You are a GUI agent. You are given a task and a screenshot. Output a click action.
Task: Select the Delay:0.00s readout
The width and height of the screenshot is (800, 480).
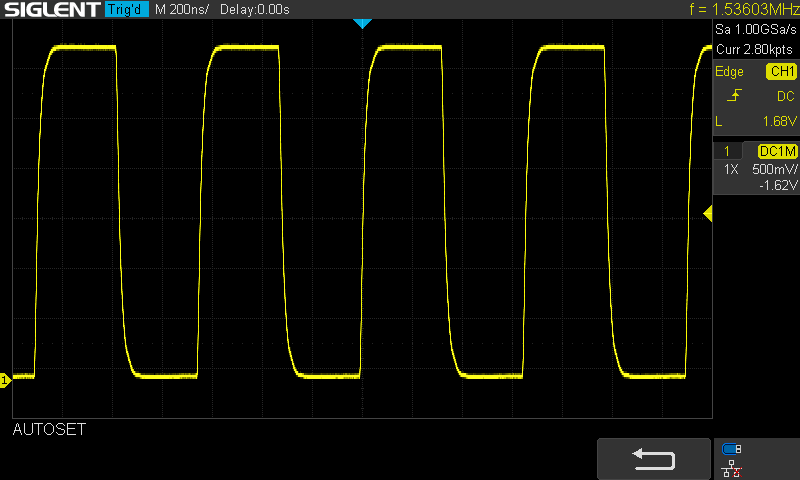coord(255,9)
